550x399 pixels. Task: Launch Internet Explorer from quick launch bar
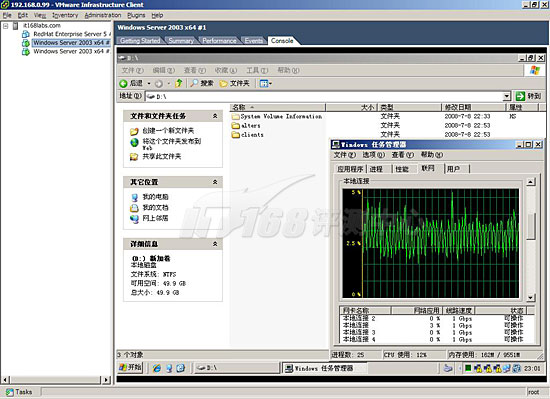coord(156,368)
